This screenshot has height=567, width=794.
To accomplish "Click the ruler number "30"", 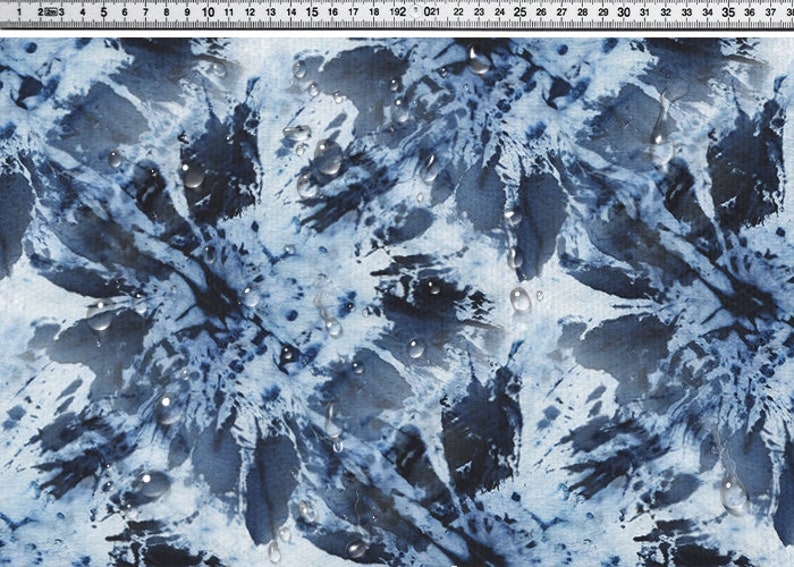I will coord(624,12).
